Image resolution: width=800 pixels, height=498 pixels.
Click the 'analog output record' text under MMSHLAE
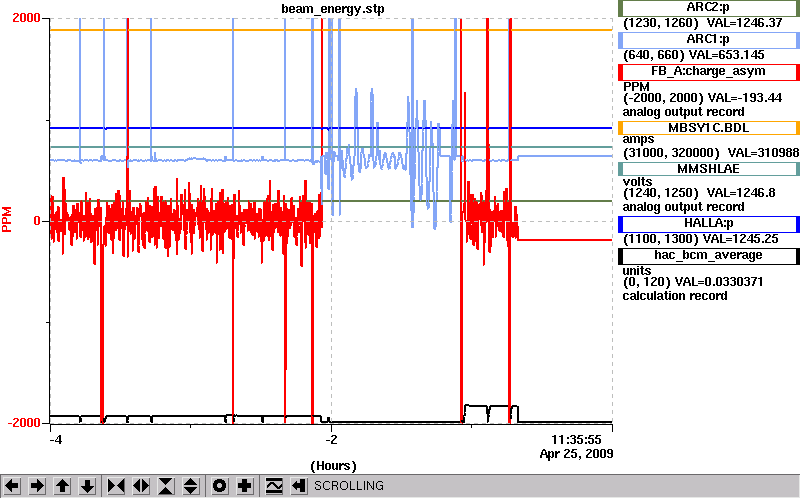[684, 207]
